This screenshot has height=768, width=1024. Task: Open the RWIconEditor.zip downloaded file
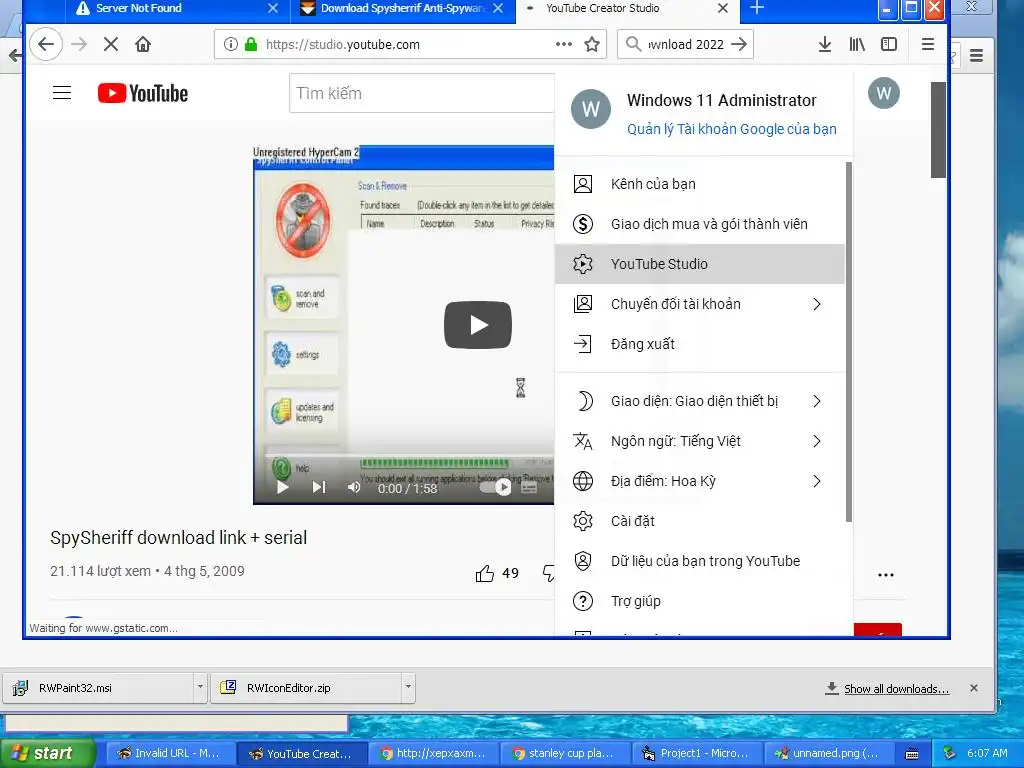click(306, 688)
